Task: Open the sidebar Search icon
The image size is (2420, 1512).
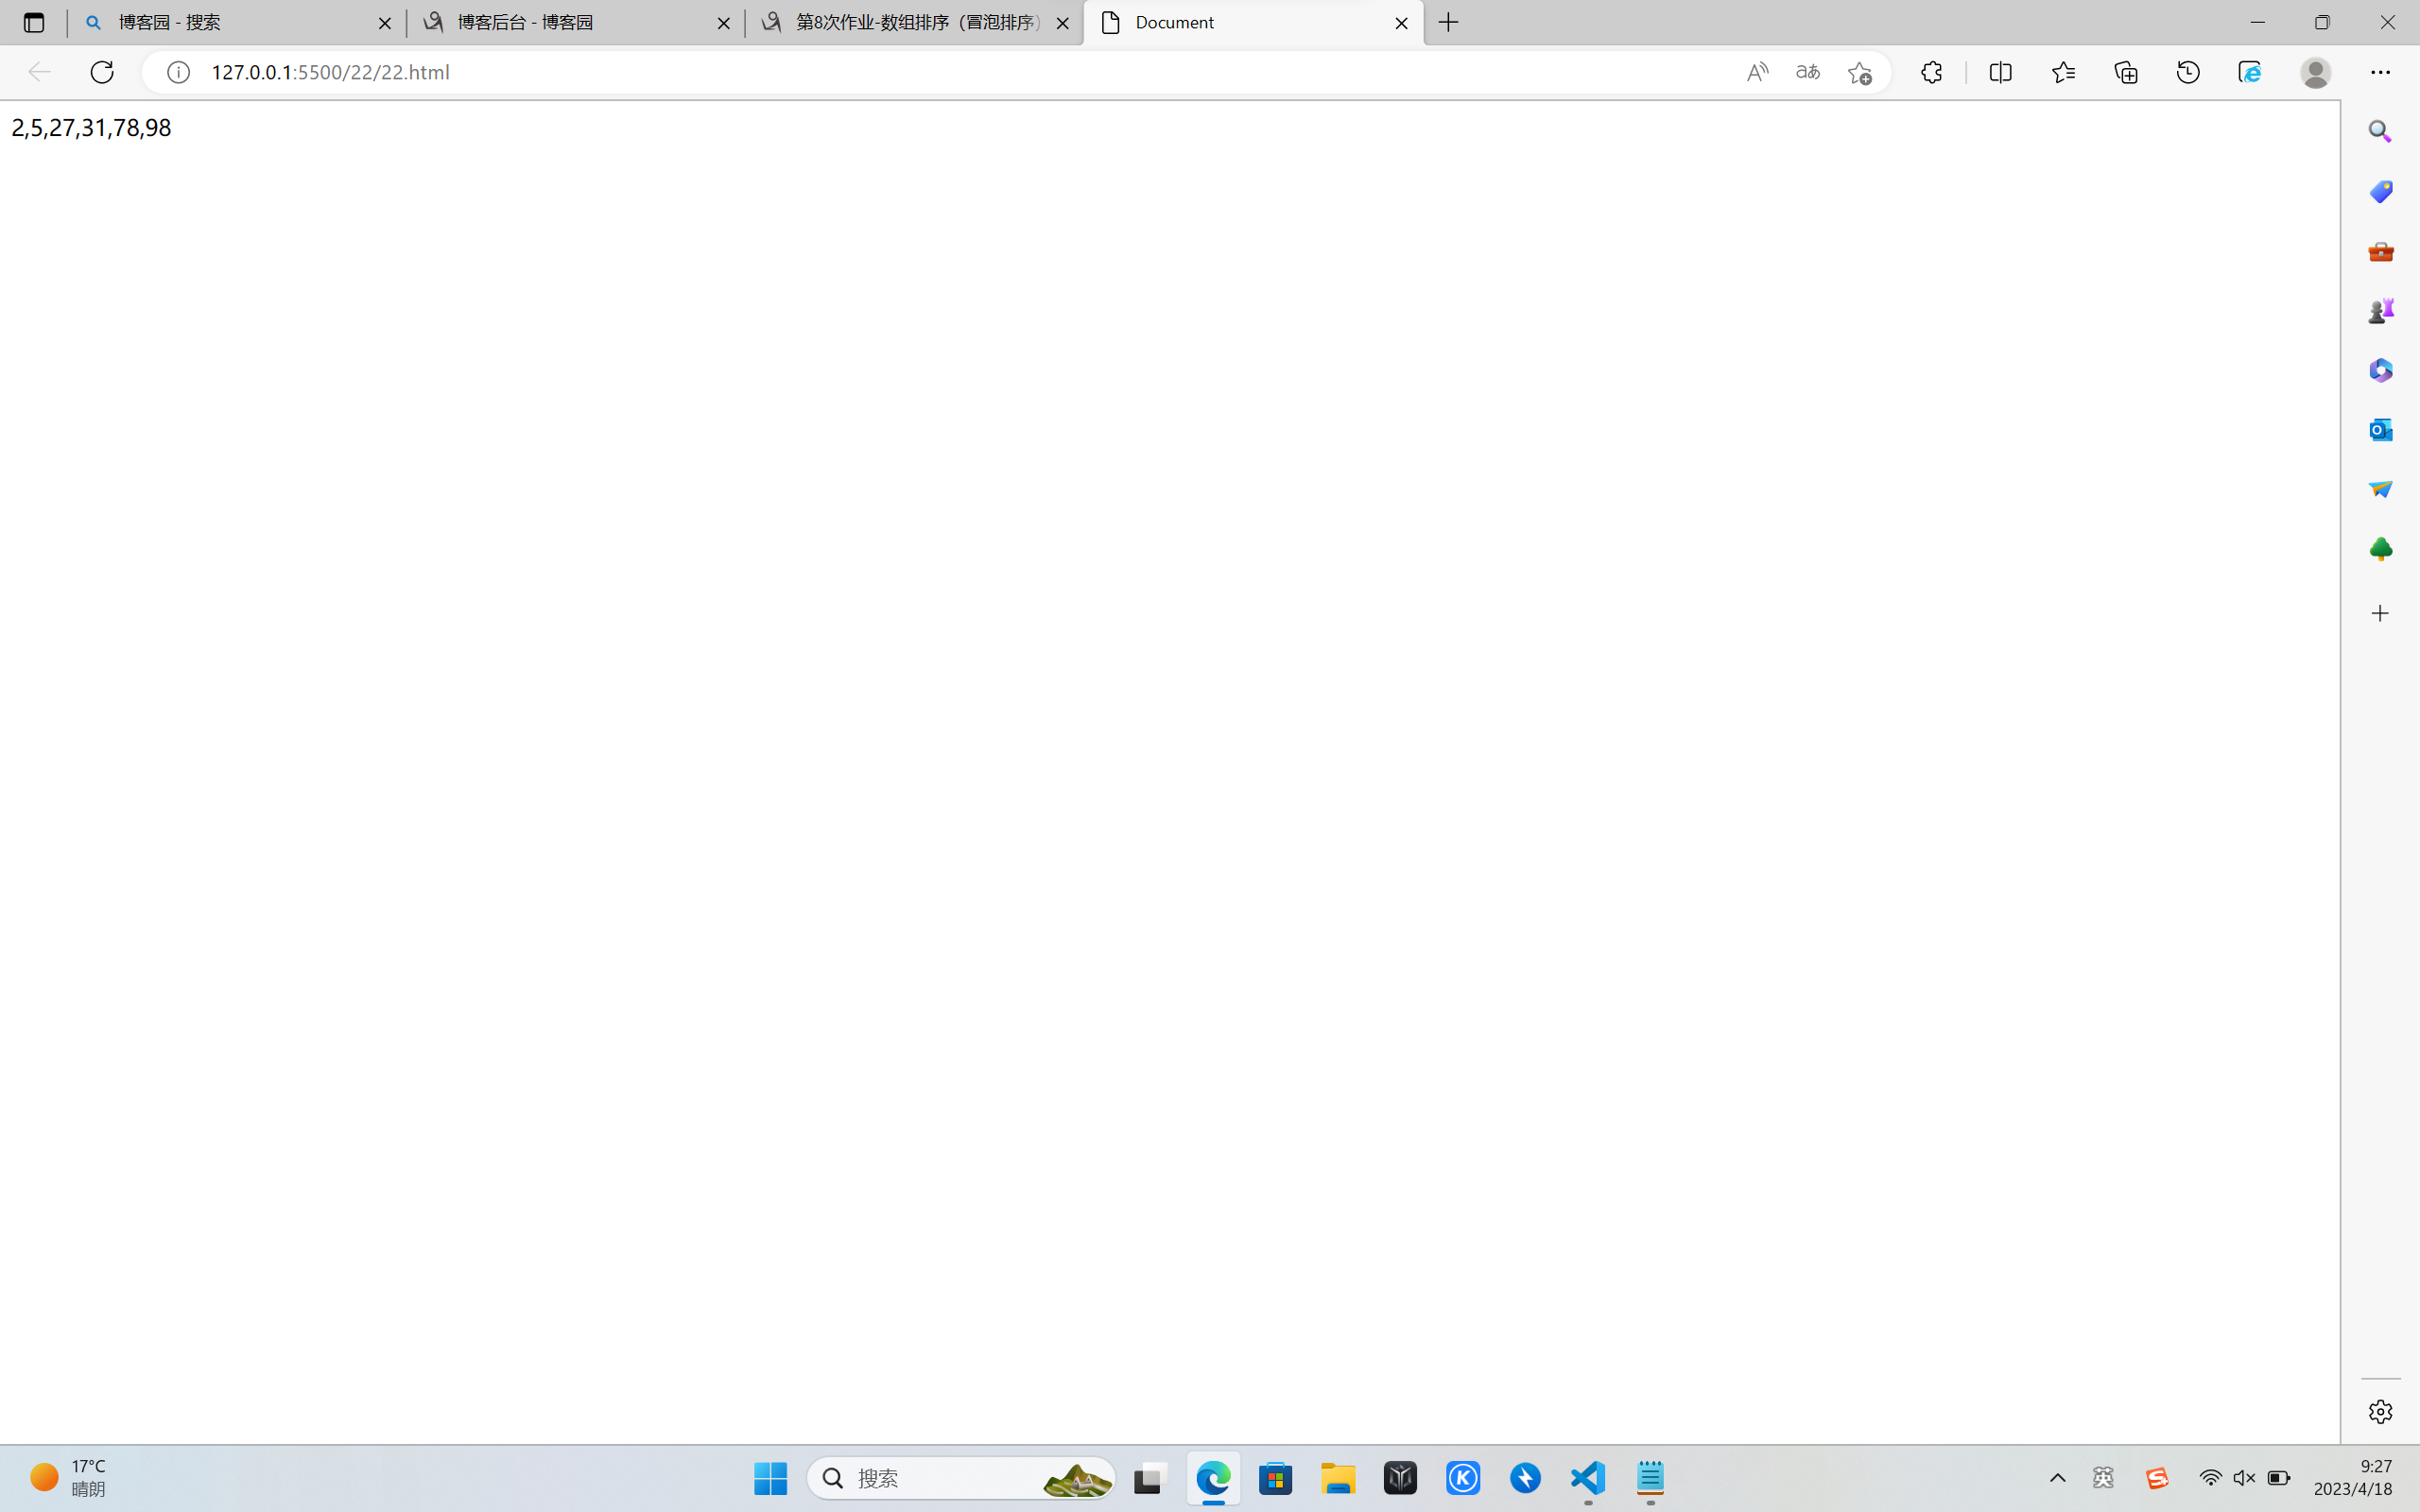Action: pyautogui.click(x=2380, y=132)
